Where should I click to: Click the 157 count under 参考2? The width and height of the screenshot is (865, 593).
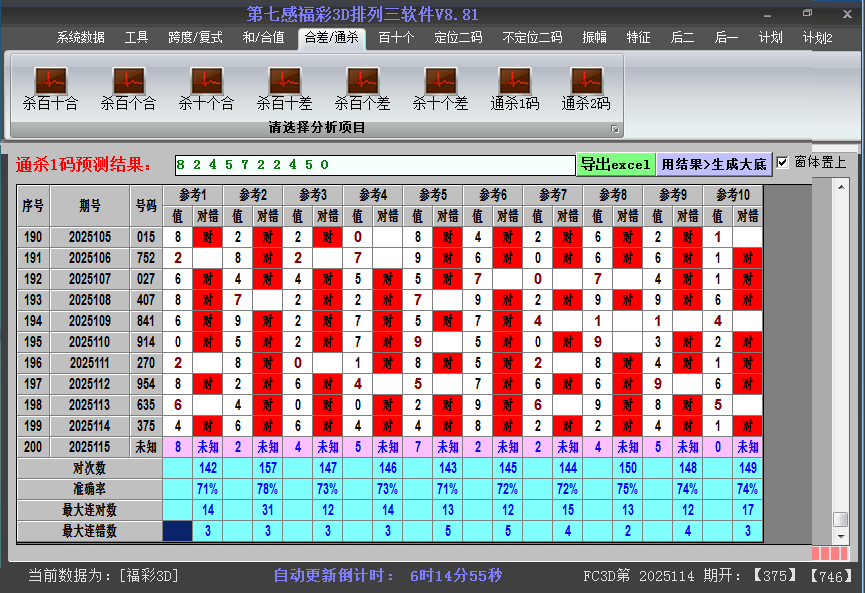[x=268, y=468]
